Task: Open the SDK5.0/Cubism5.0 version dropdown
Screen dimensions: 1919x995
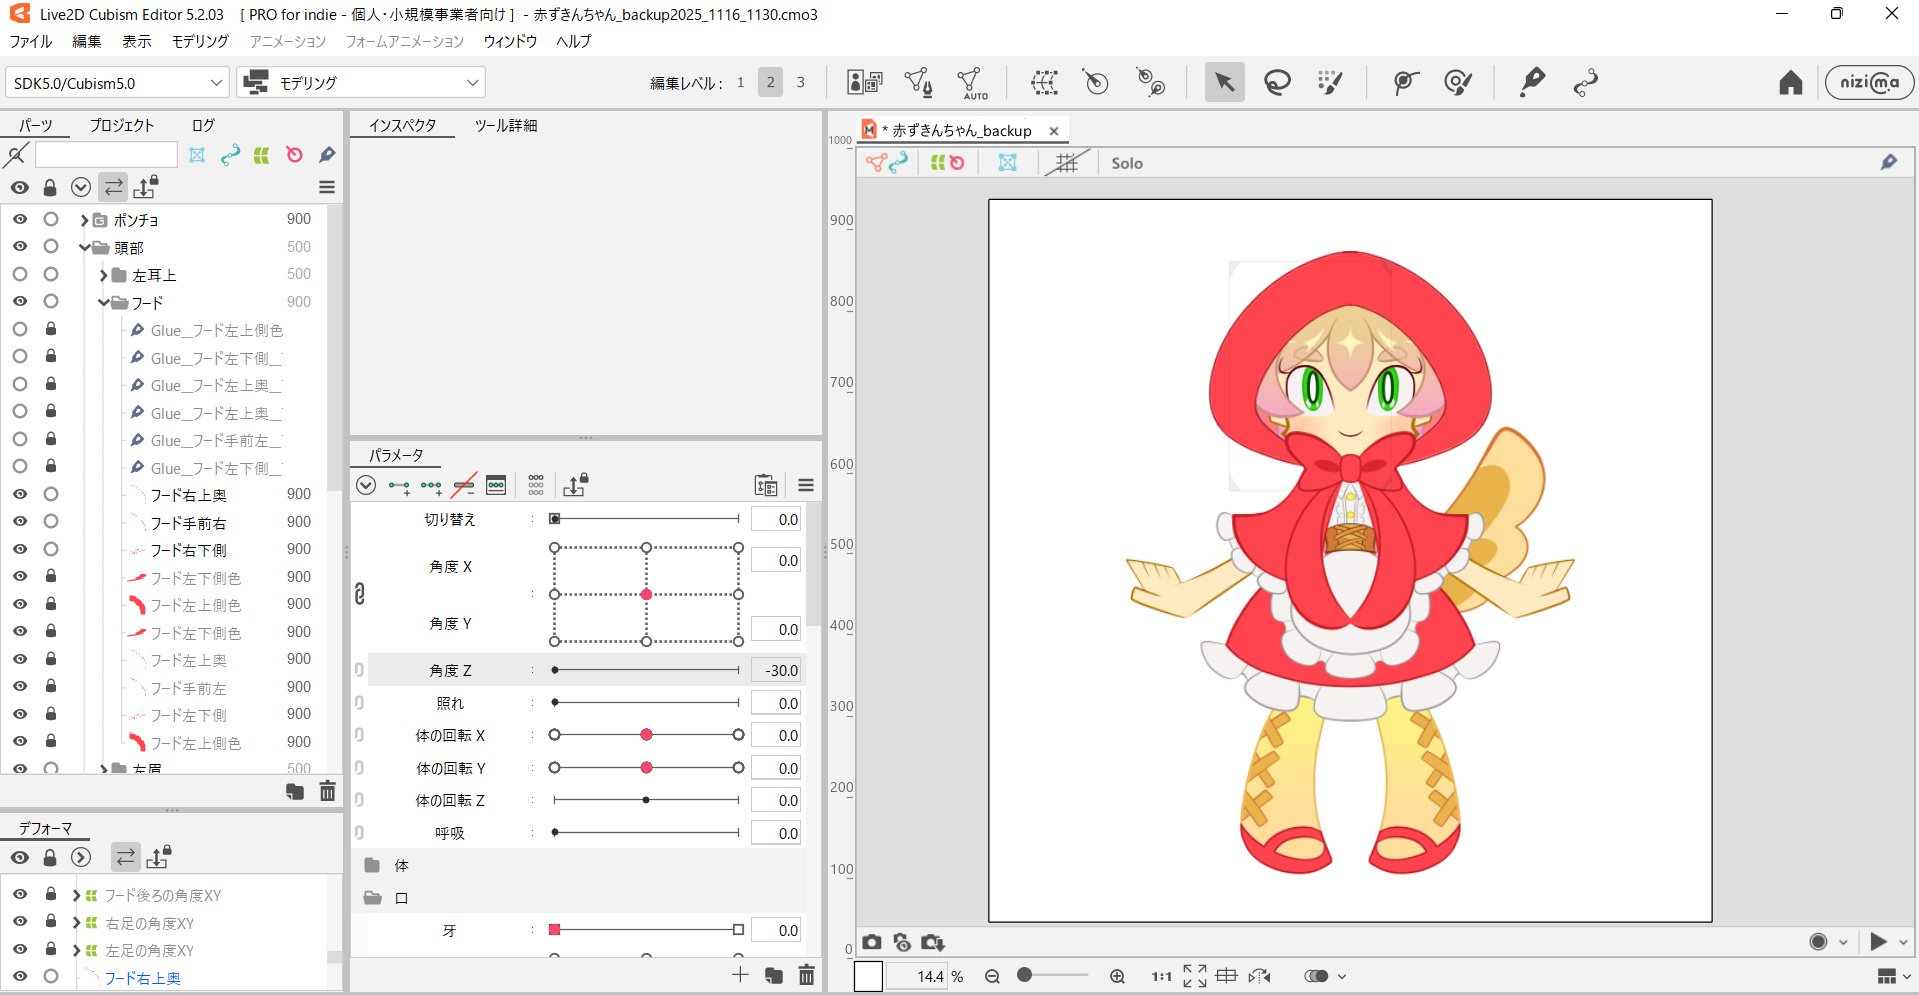Action: pyautogui.click(x=117, y=83)
